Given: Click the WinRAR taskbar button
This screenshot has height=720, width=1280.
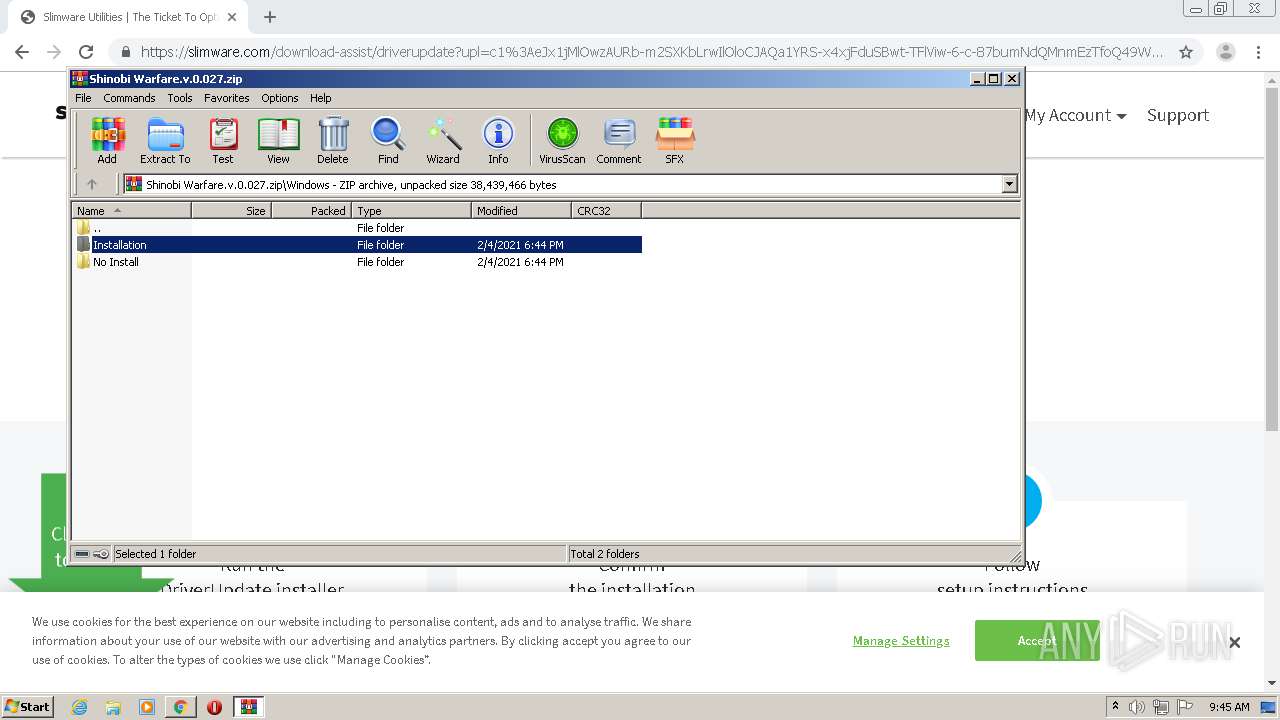Looking at the screenshot, I should point(248,707).
